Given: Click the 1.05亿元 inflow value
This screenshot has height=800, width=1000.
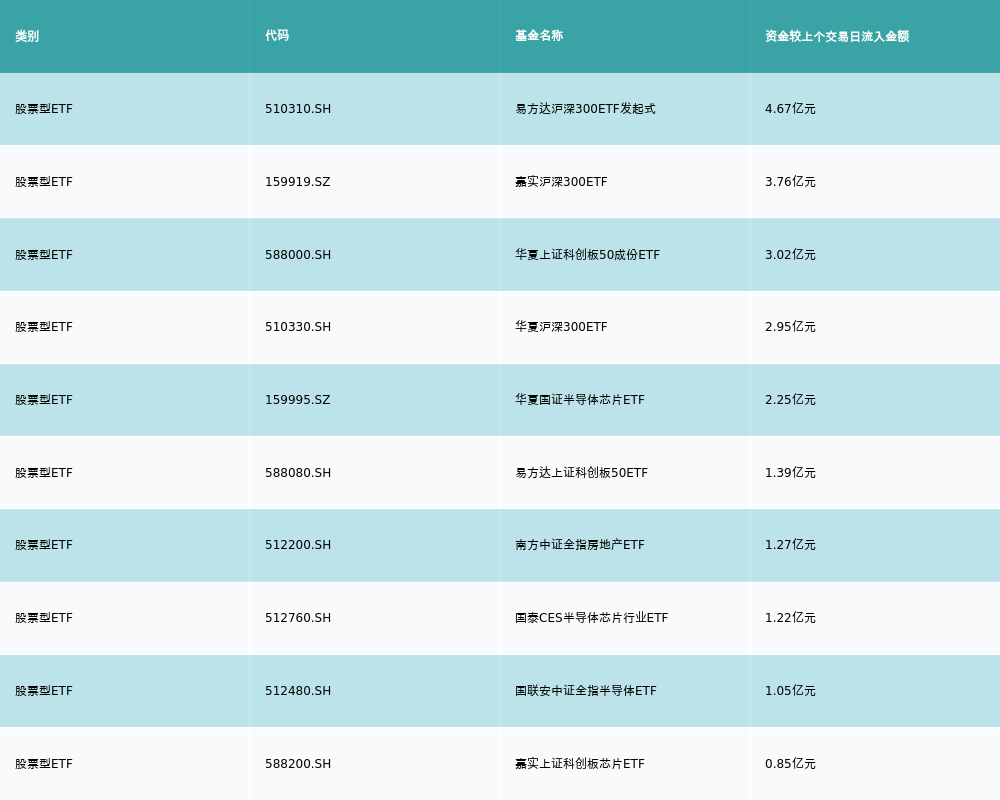Looking at the screenshot, I should [x=790, y=691].
